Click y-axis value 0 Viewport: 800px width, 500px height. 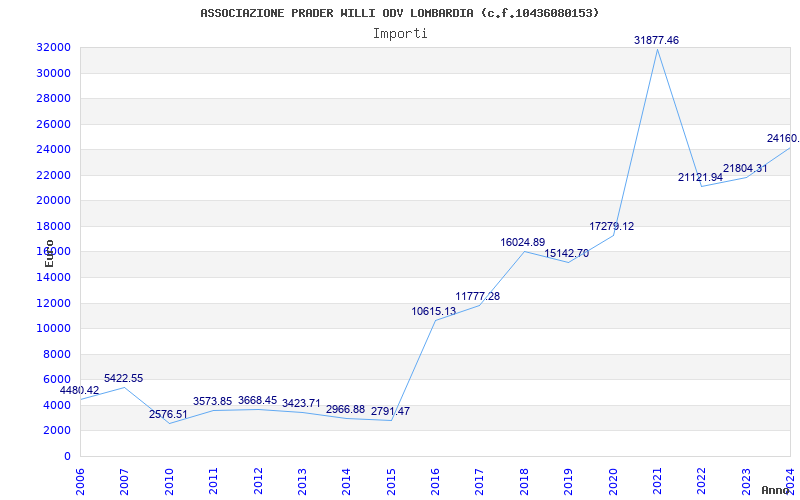tap(67, 456)
